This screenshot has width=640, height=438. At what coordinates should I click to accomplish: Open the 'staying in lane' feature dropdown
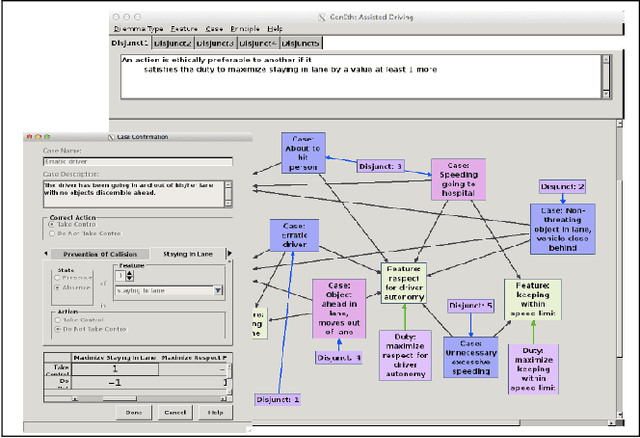pos(167,291)
